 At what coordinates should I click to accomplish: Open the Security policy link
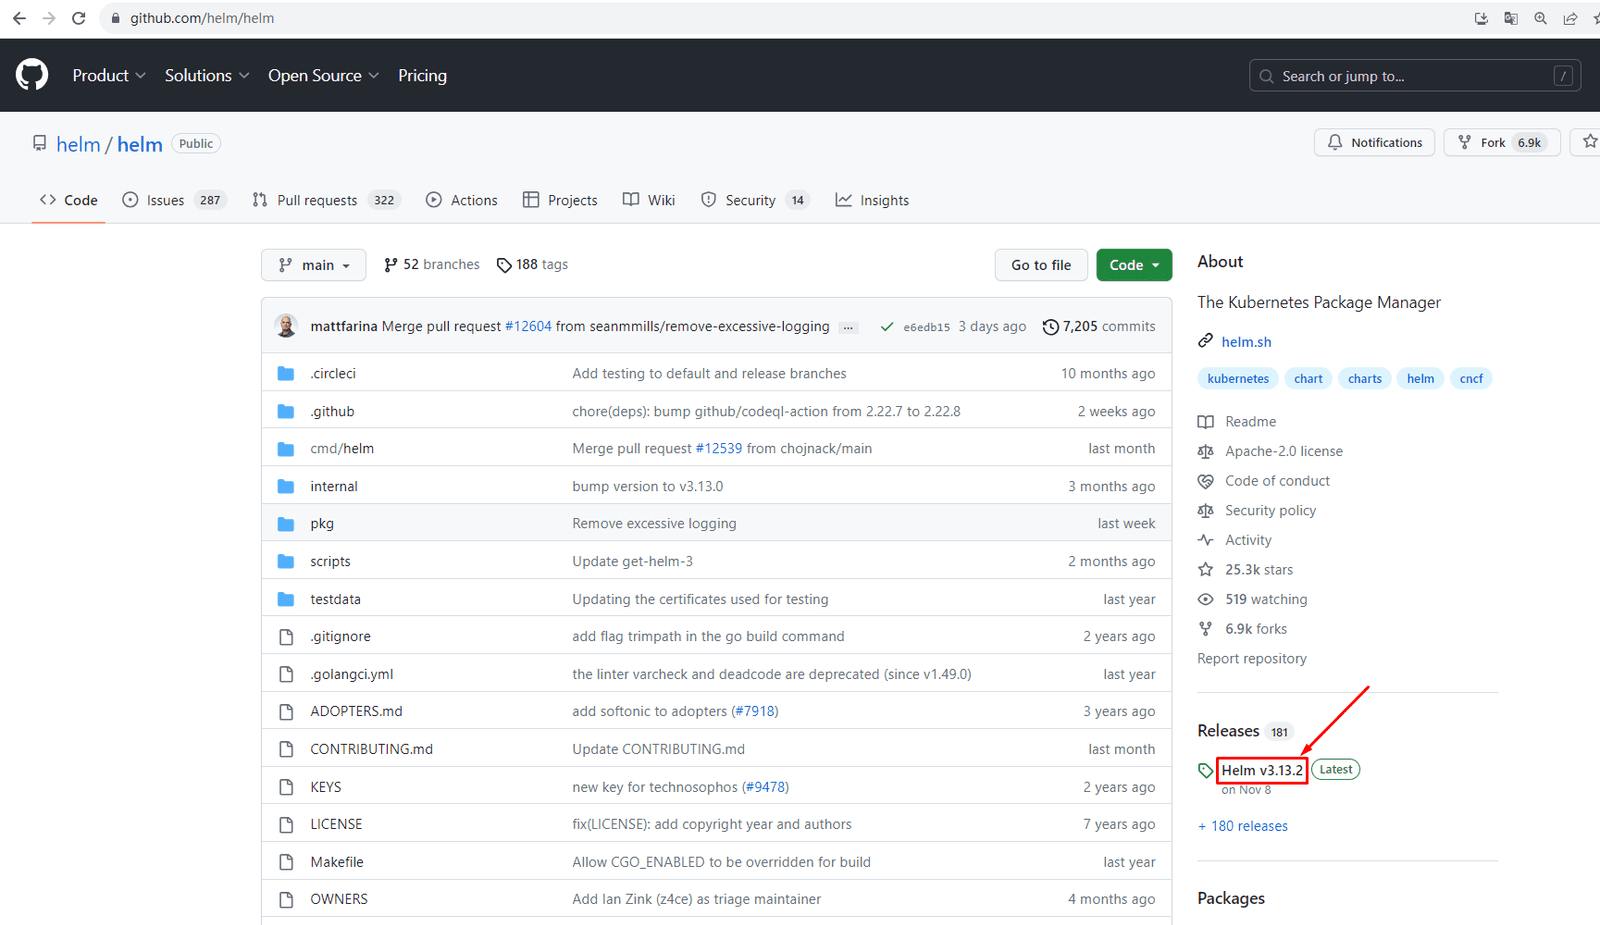(1270, 511)
